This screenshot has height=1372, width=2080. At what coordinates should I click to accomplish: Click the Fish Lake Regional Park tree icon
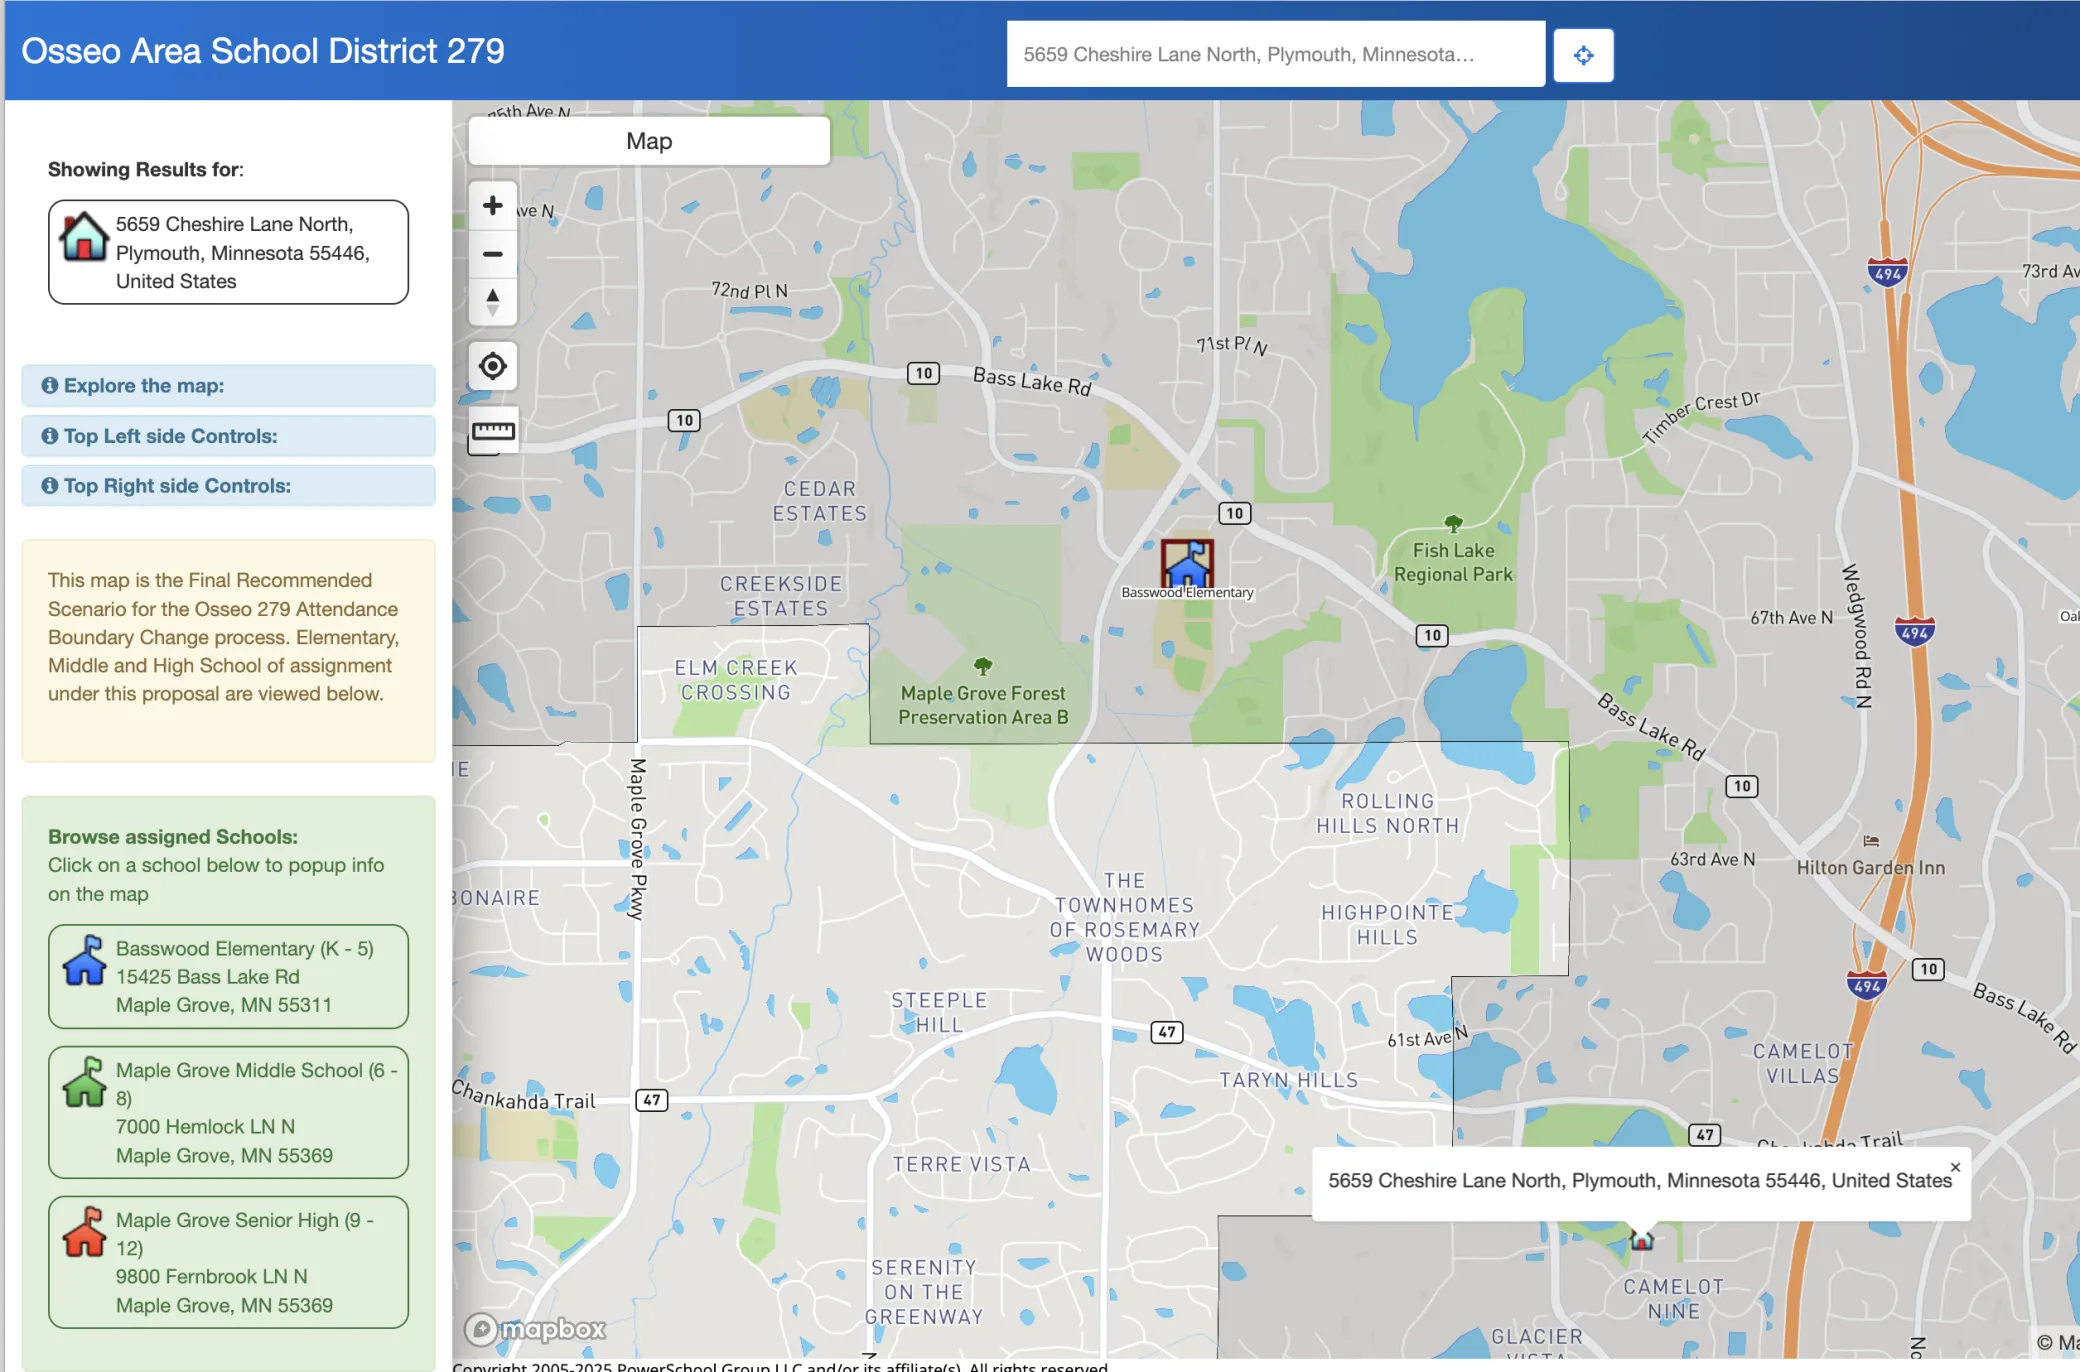coord(1453,523)
